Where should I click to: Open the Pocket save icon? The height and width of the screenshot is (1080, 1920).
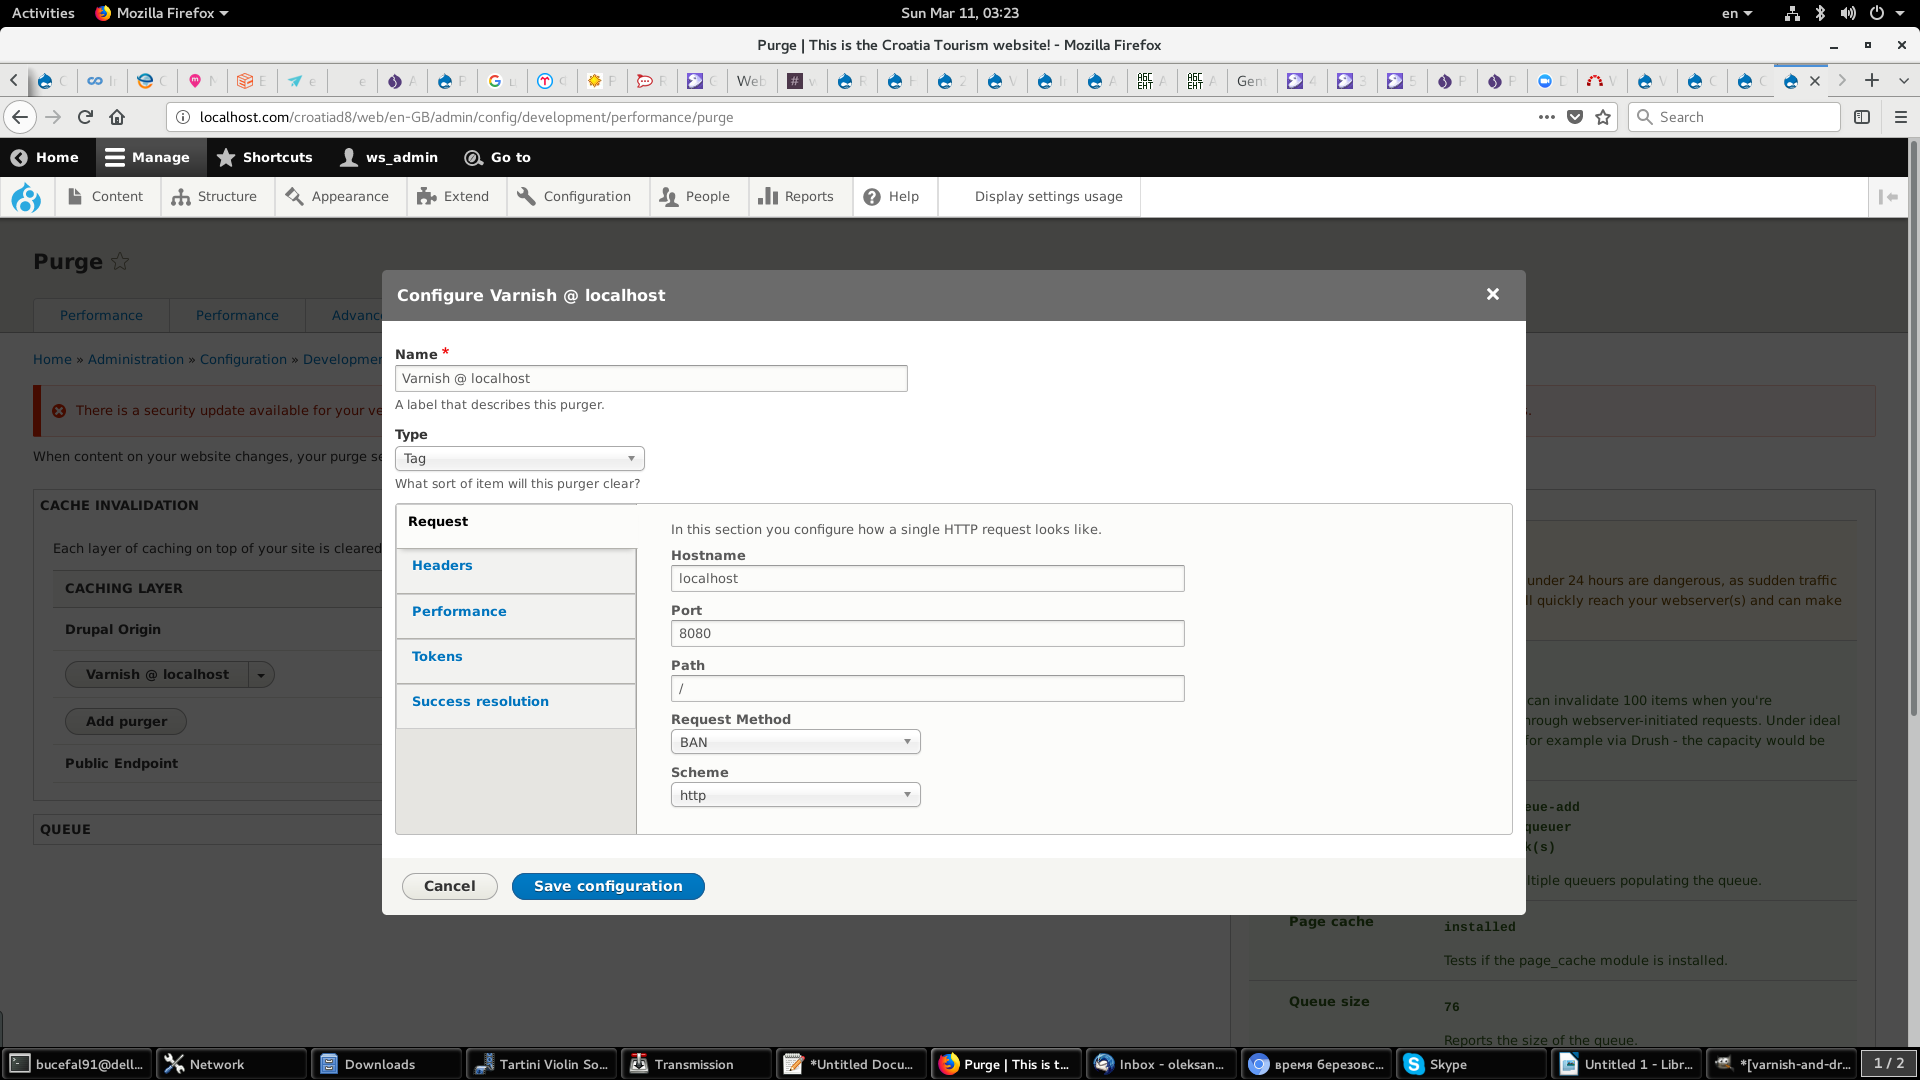pyautogui.click(x=1575, y=117)
